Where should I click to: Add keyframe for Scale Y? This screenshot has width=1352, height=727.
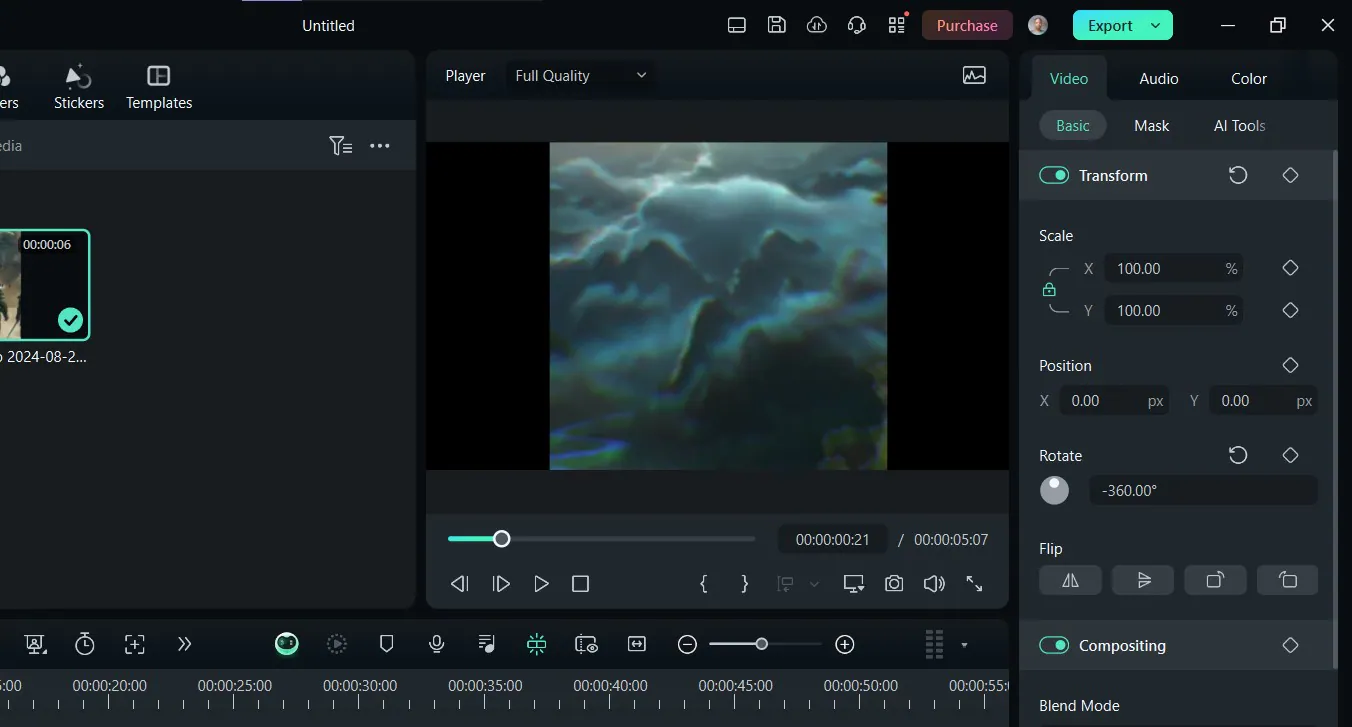(x=1290, y=310)
